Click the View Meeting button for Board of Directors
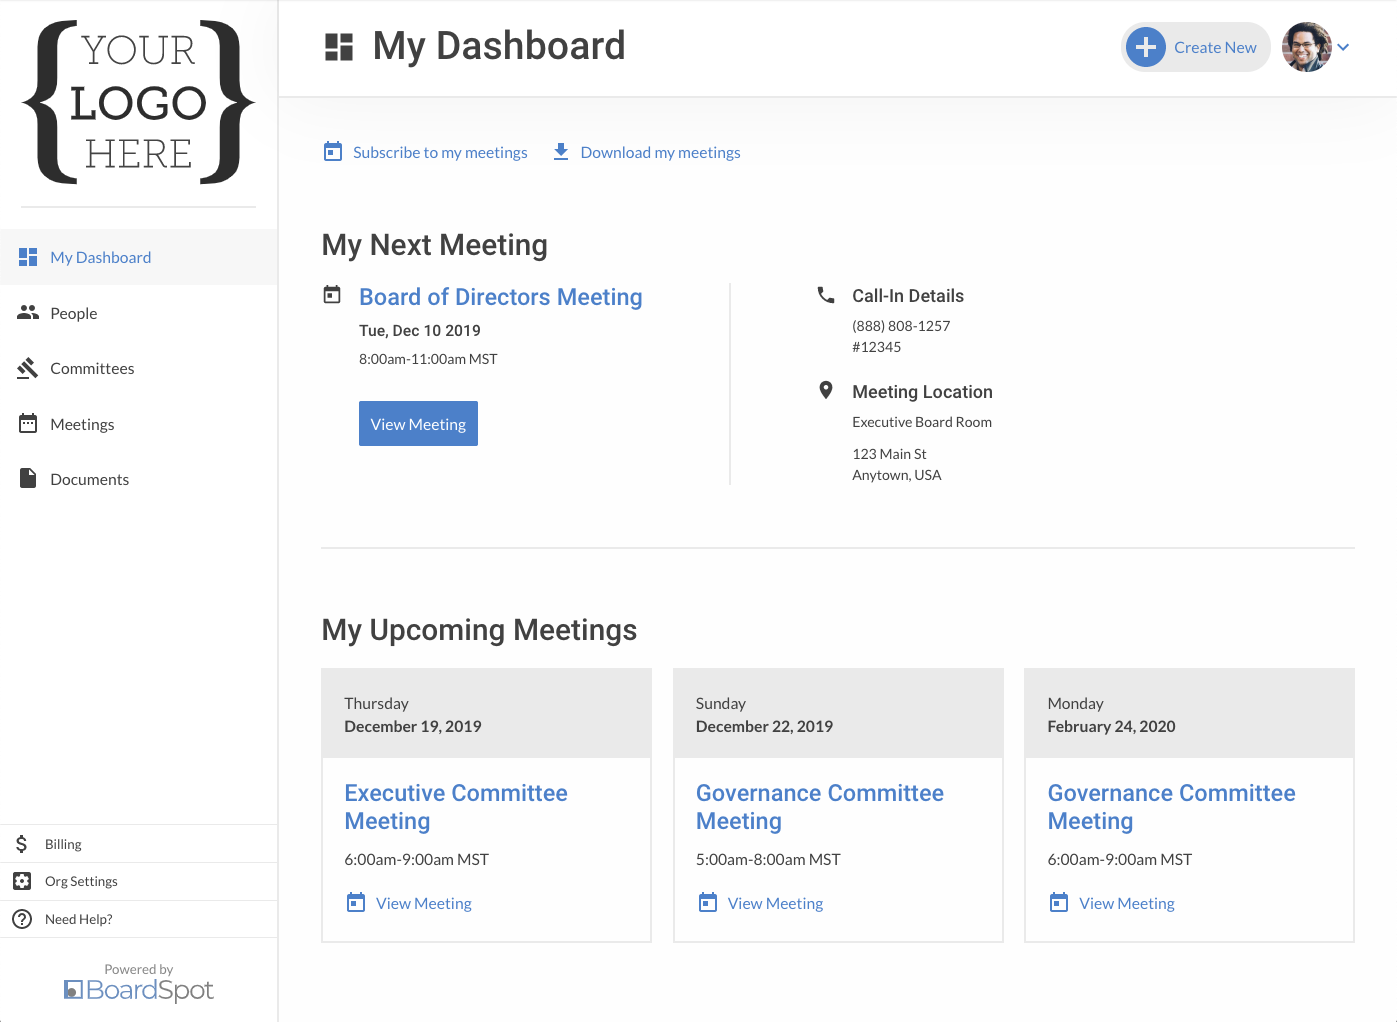Viewport: 1397px width, 1022px height. click(x=418, y=423)
